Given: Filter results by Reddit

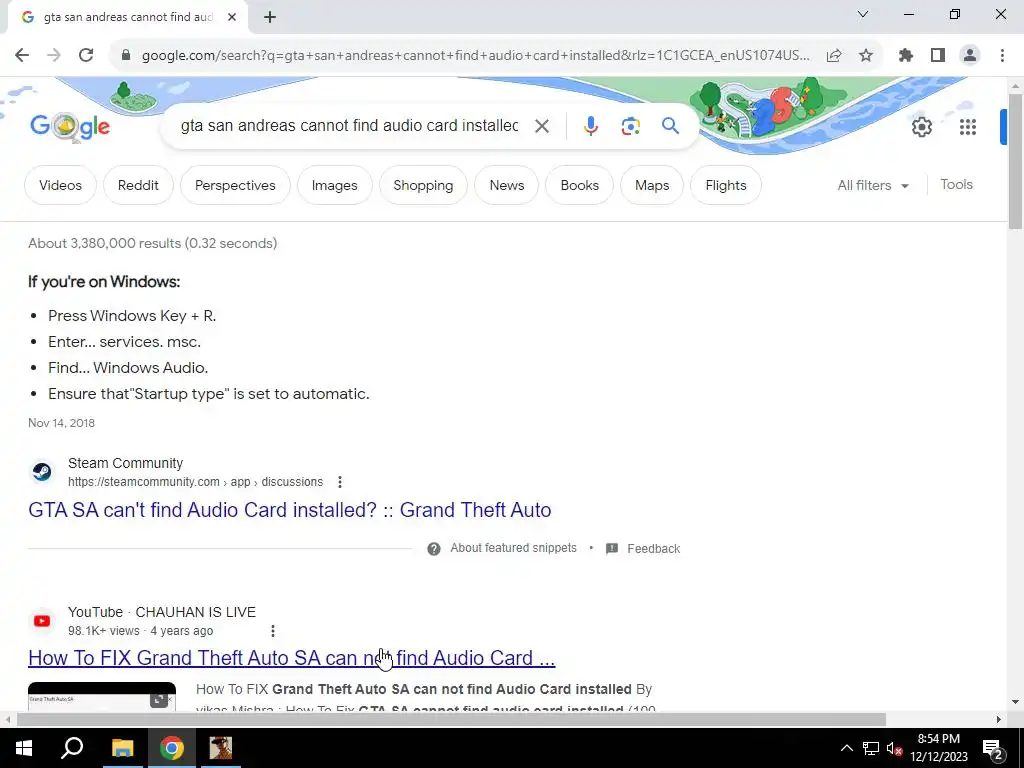Looking at the screenshot, I should [138, 185].
